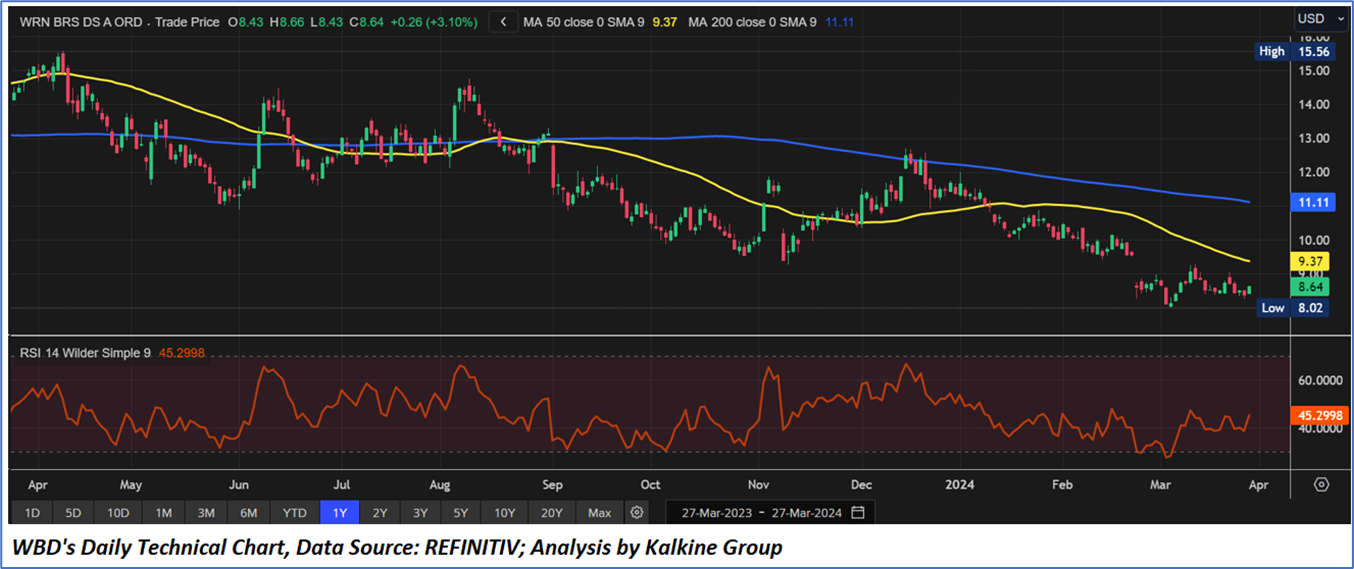
Task: Select the 1D time range
Action: point(32,513)
